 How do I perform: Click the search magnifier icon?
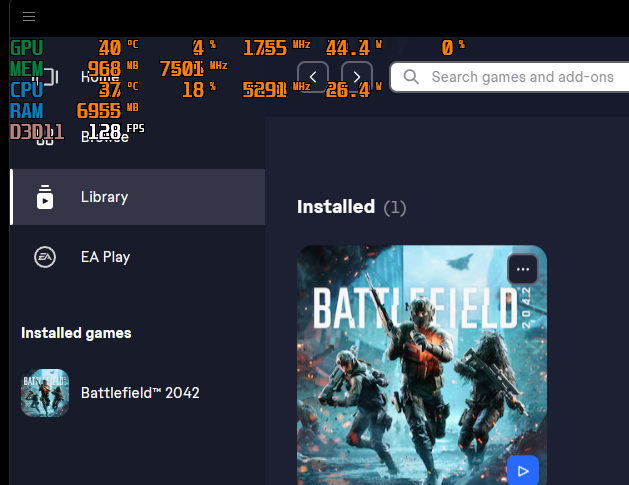411,77
